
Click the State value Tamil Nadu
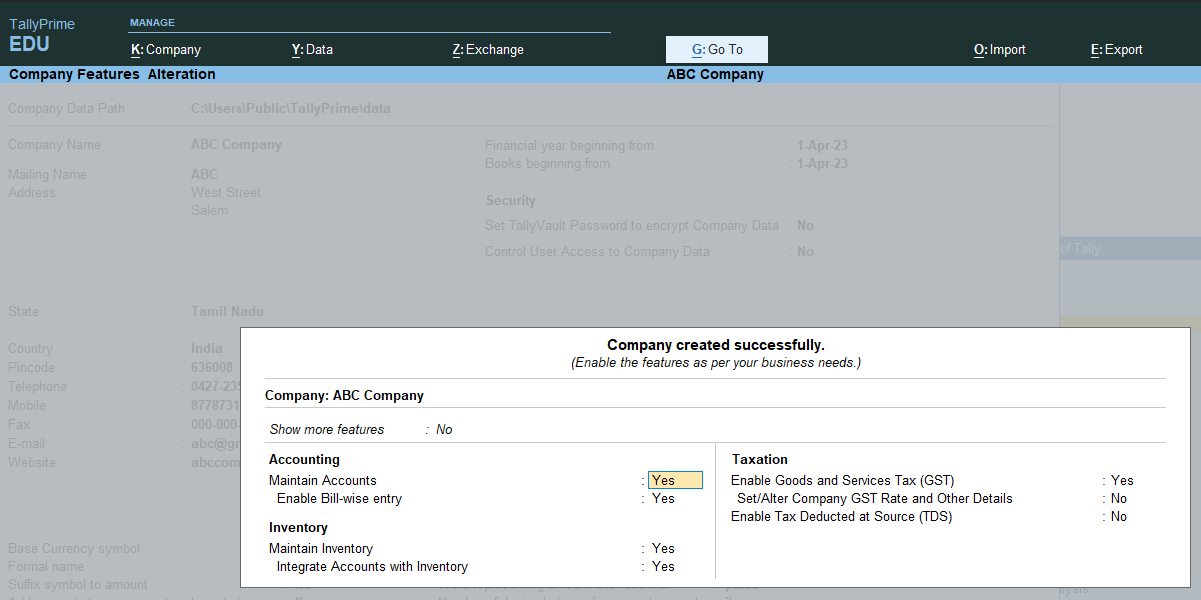(227, 311)
